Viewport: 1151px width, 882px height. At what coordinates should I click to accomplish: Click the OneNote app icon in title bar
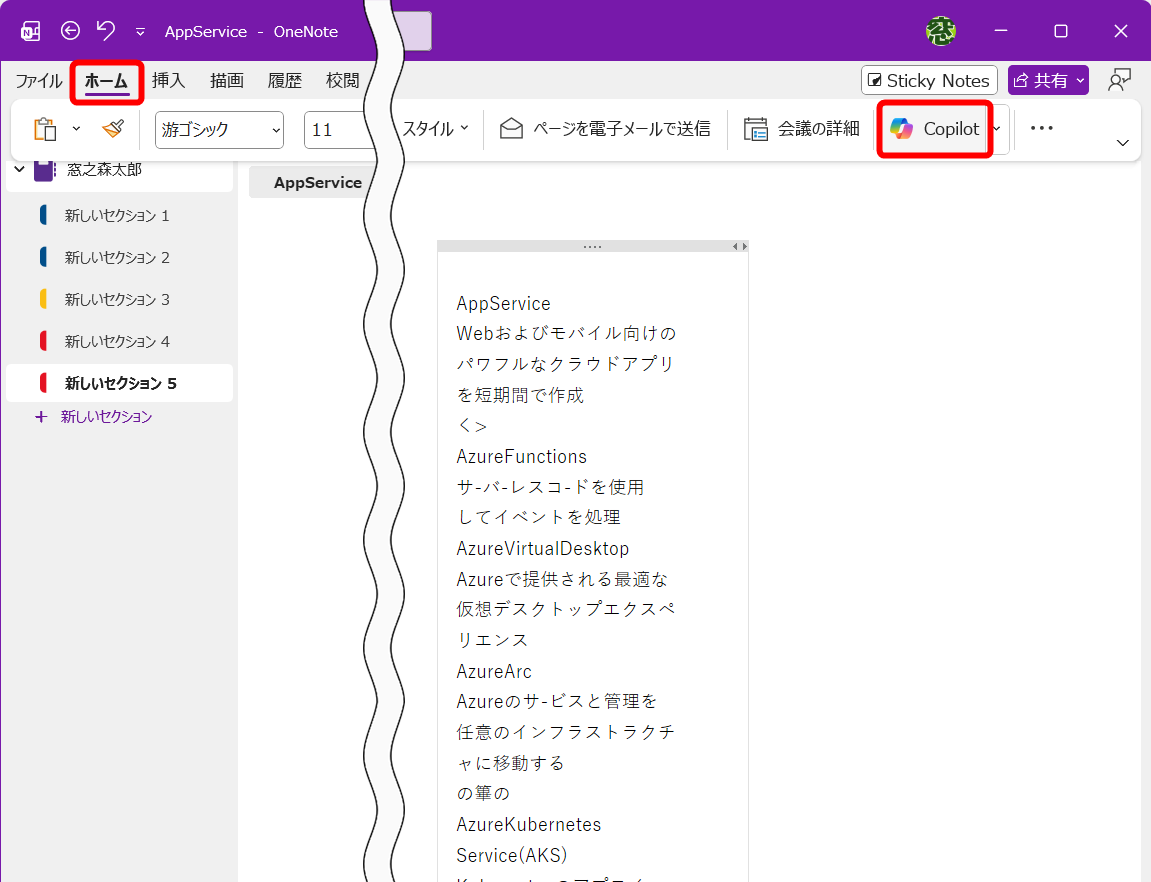pos(30,31)
